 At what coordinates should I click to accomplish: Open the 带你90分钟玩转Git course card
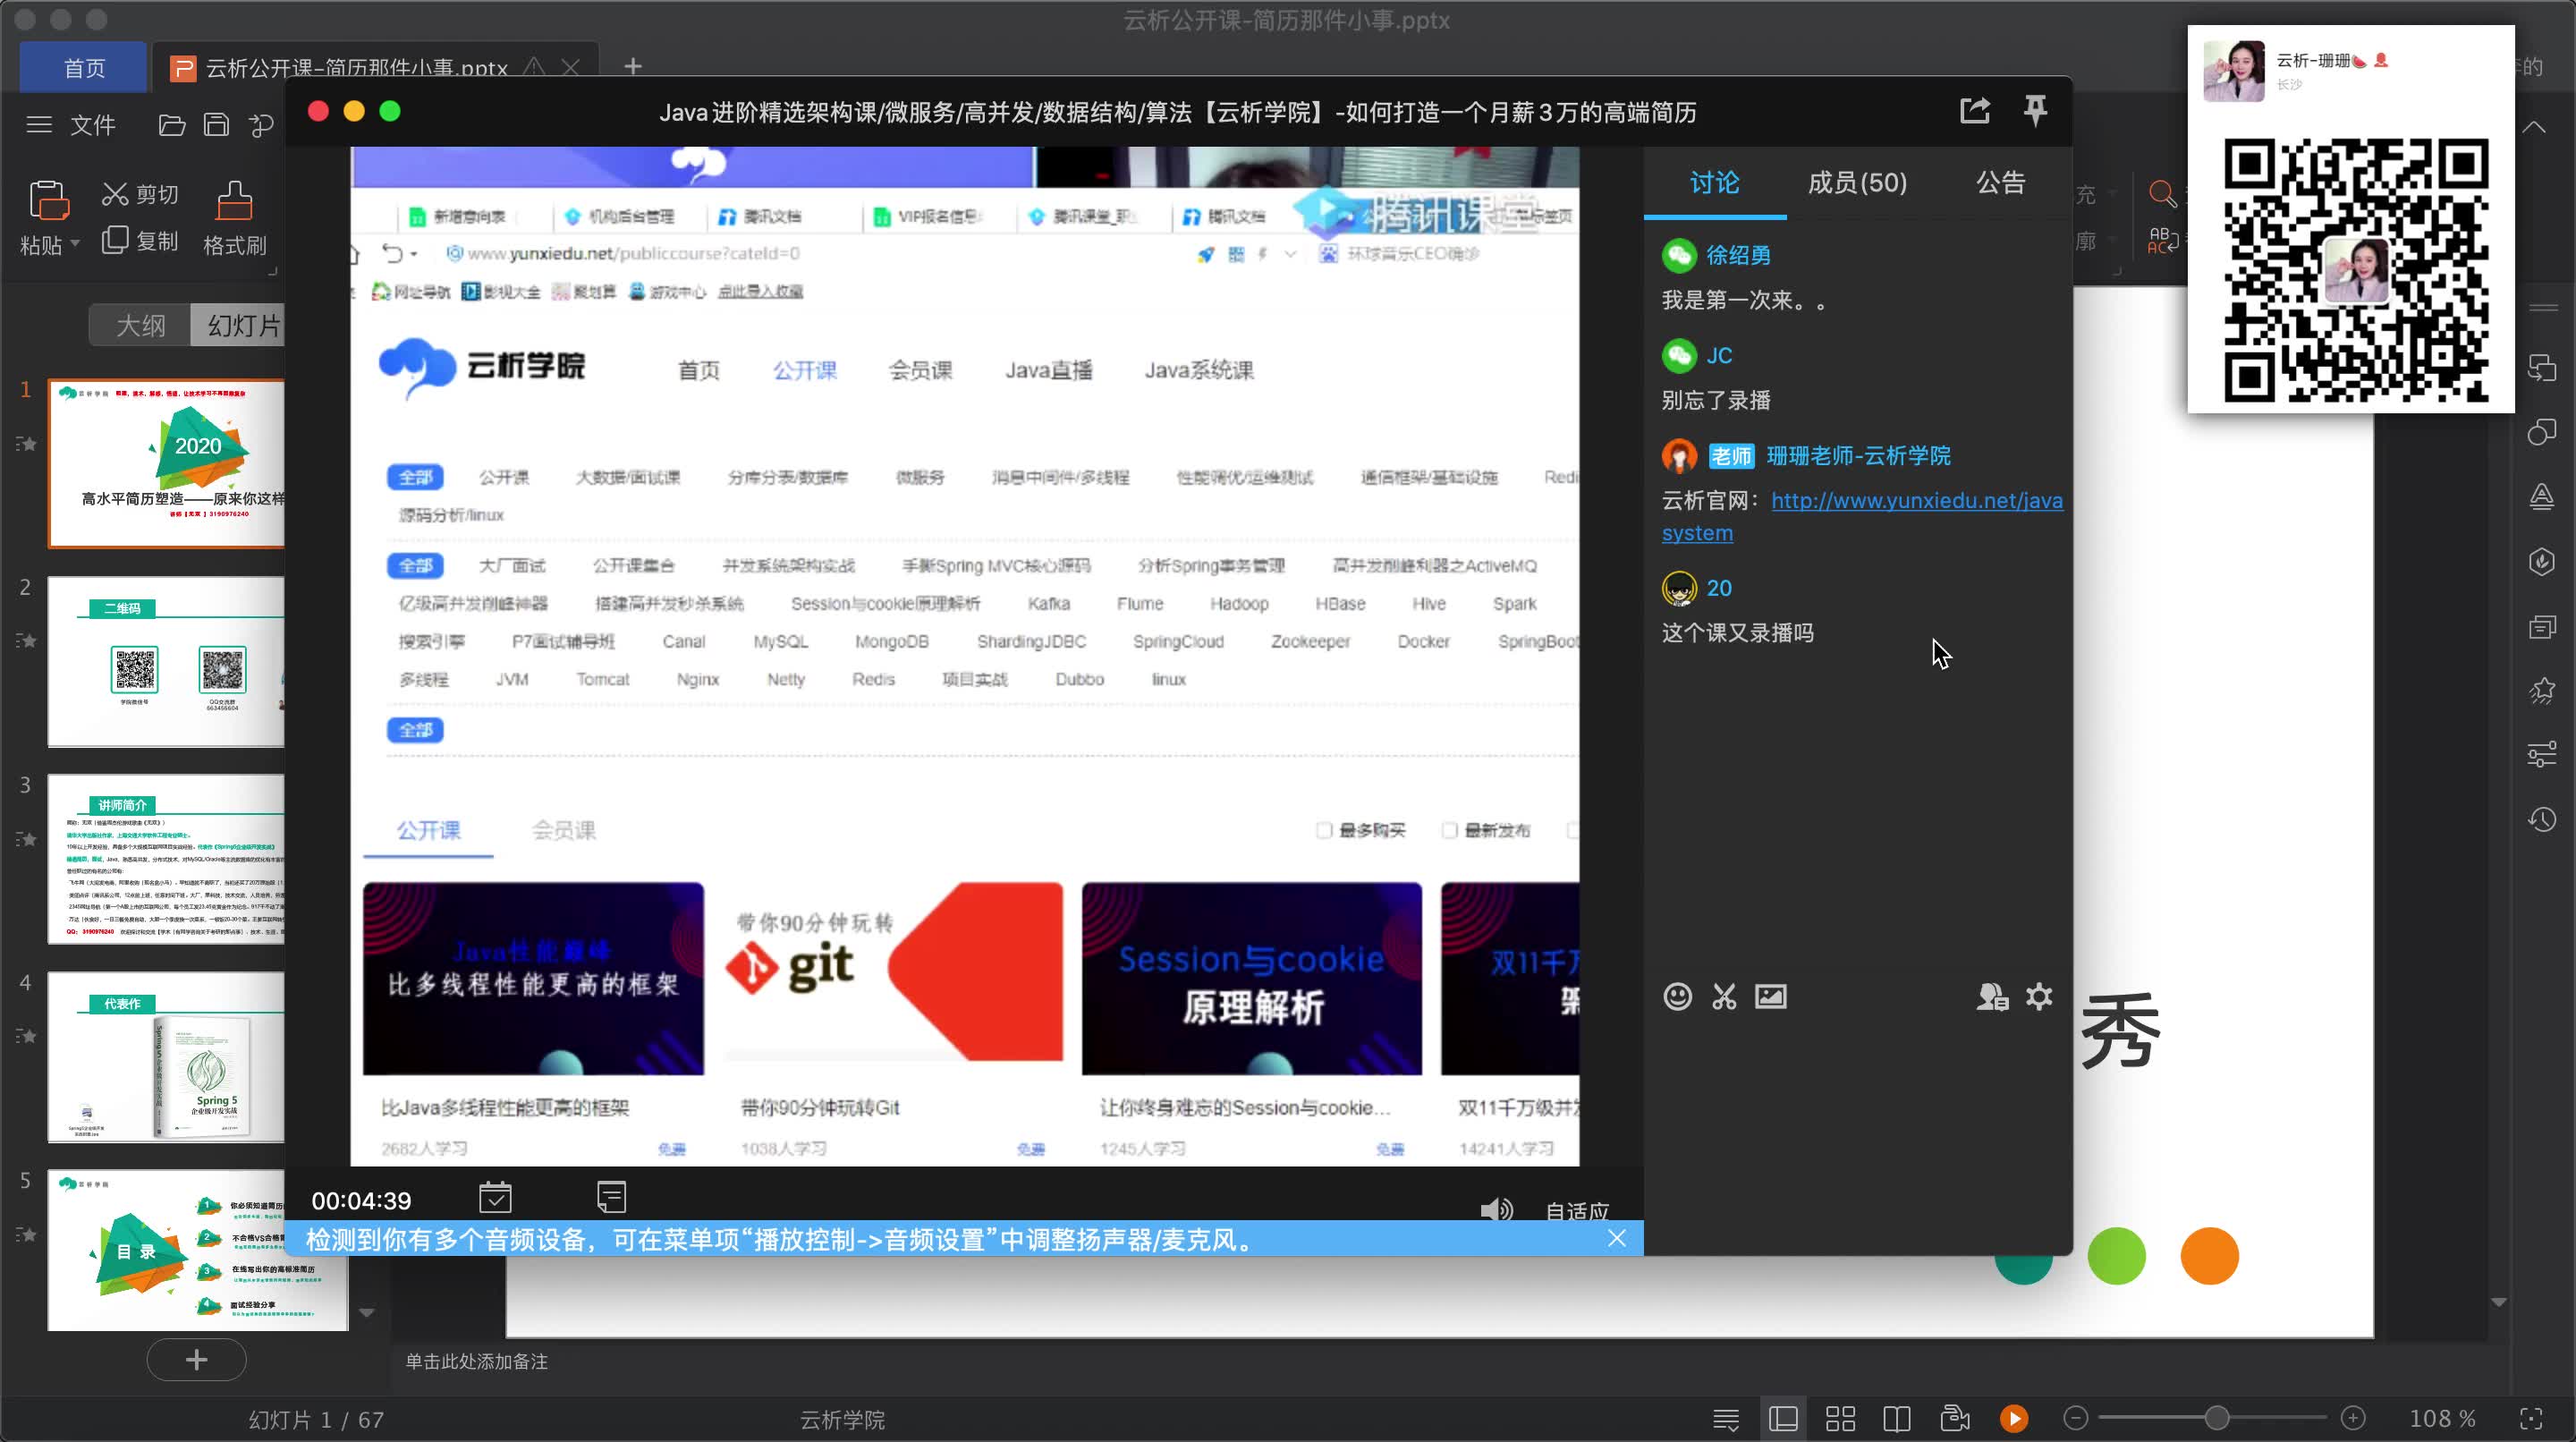point(893,1018)
